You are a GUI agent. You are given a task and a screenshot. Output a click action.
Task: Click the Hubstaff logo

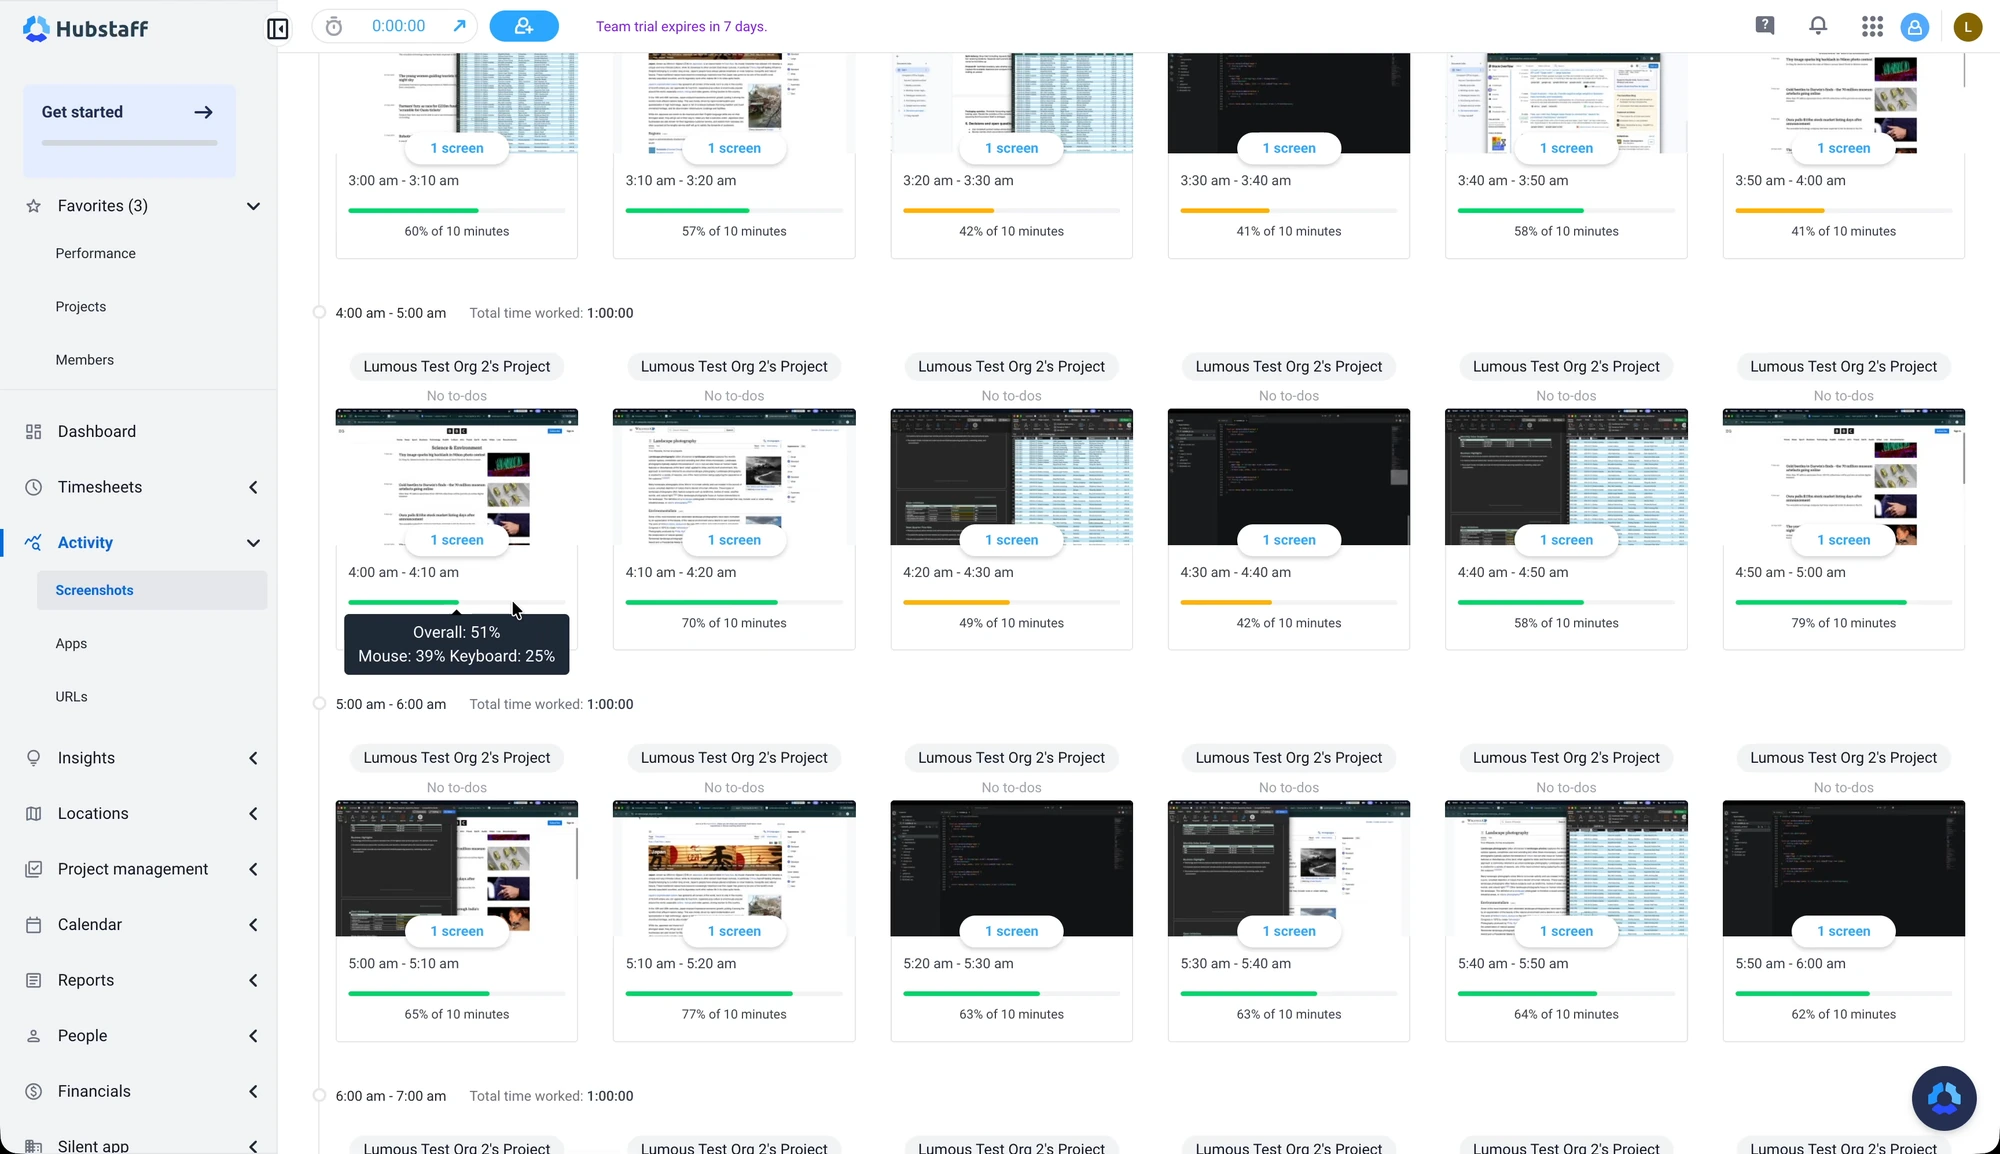pos(85,28)
